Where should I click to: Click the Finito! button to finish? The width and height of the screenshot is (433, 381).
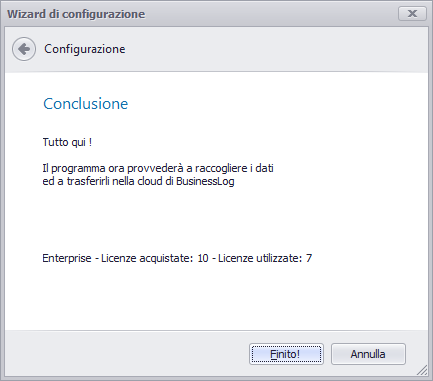point(286,354)
